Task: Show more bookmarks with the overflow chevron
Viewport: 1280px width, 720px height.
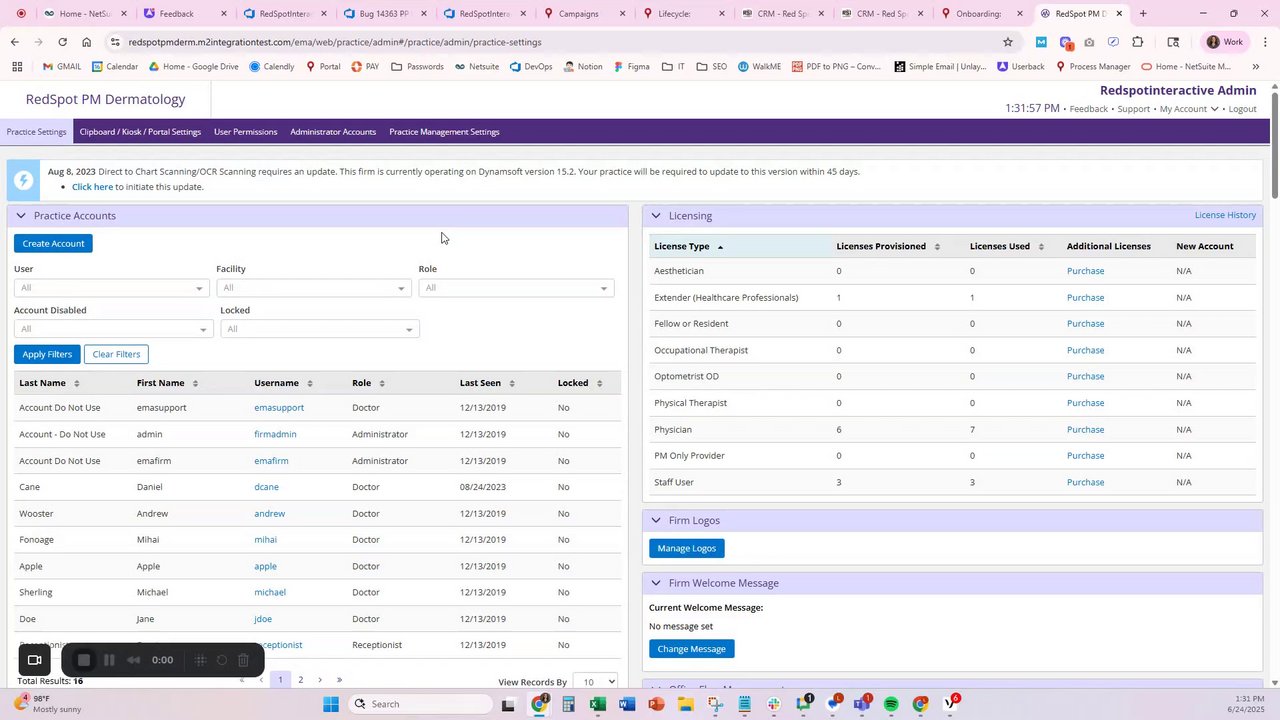Action: (x=1256, y=67)
